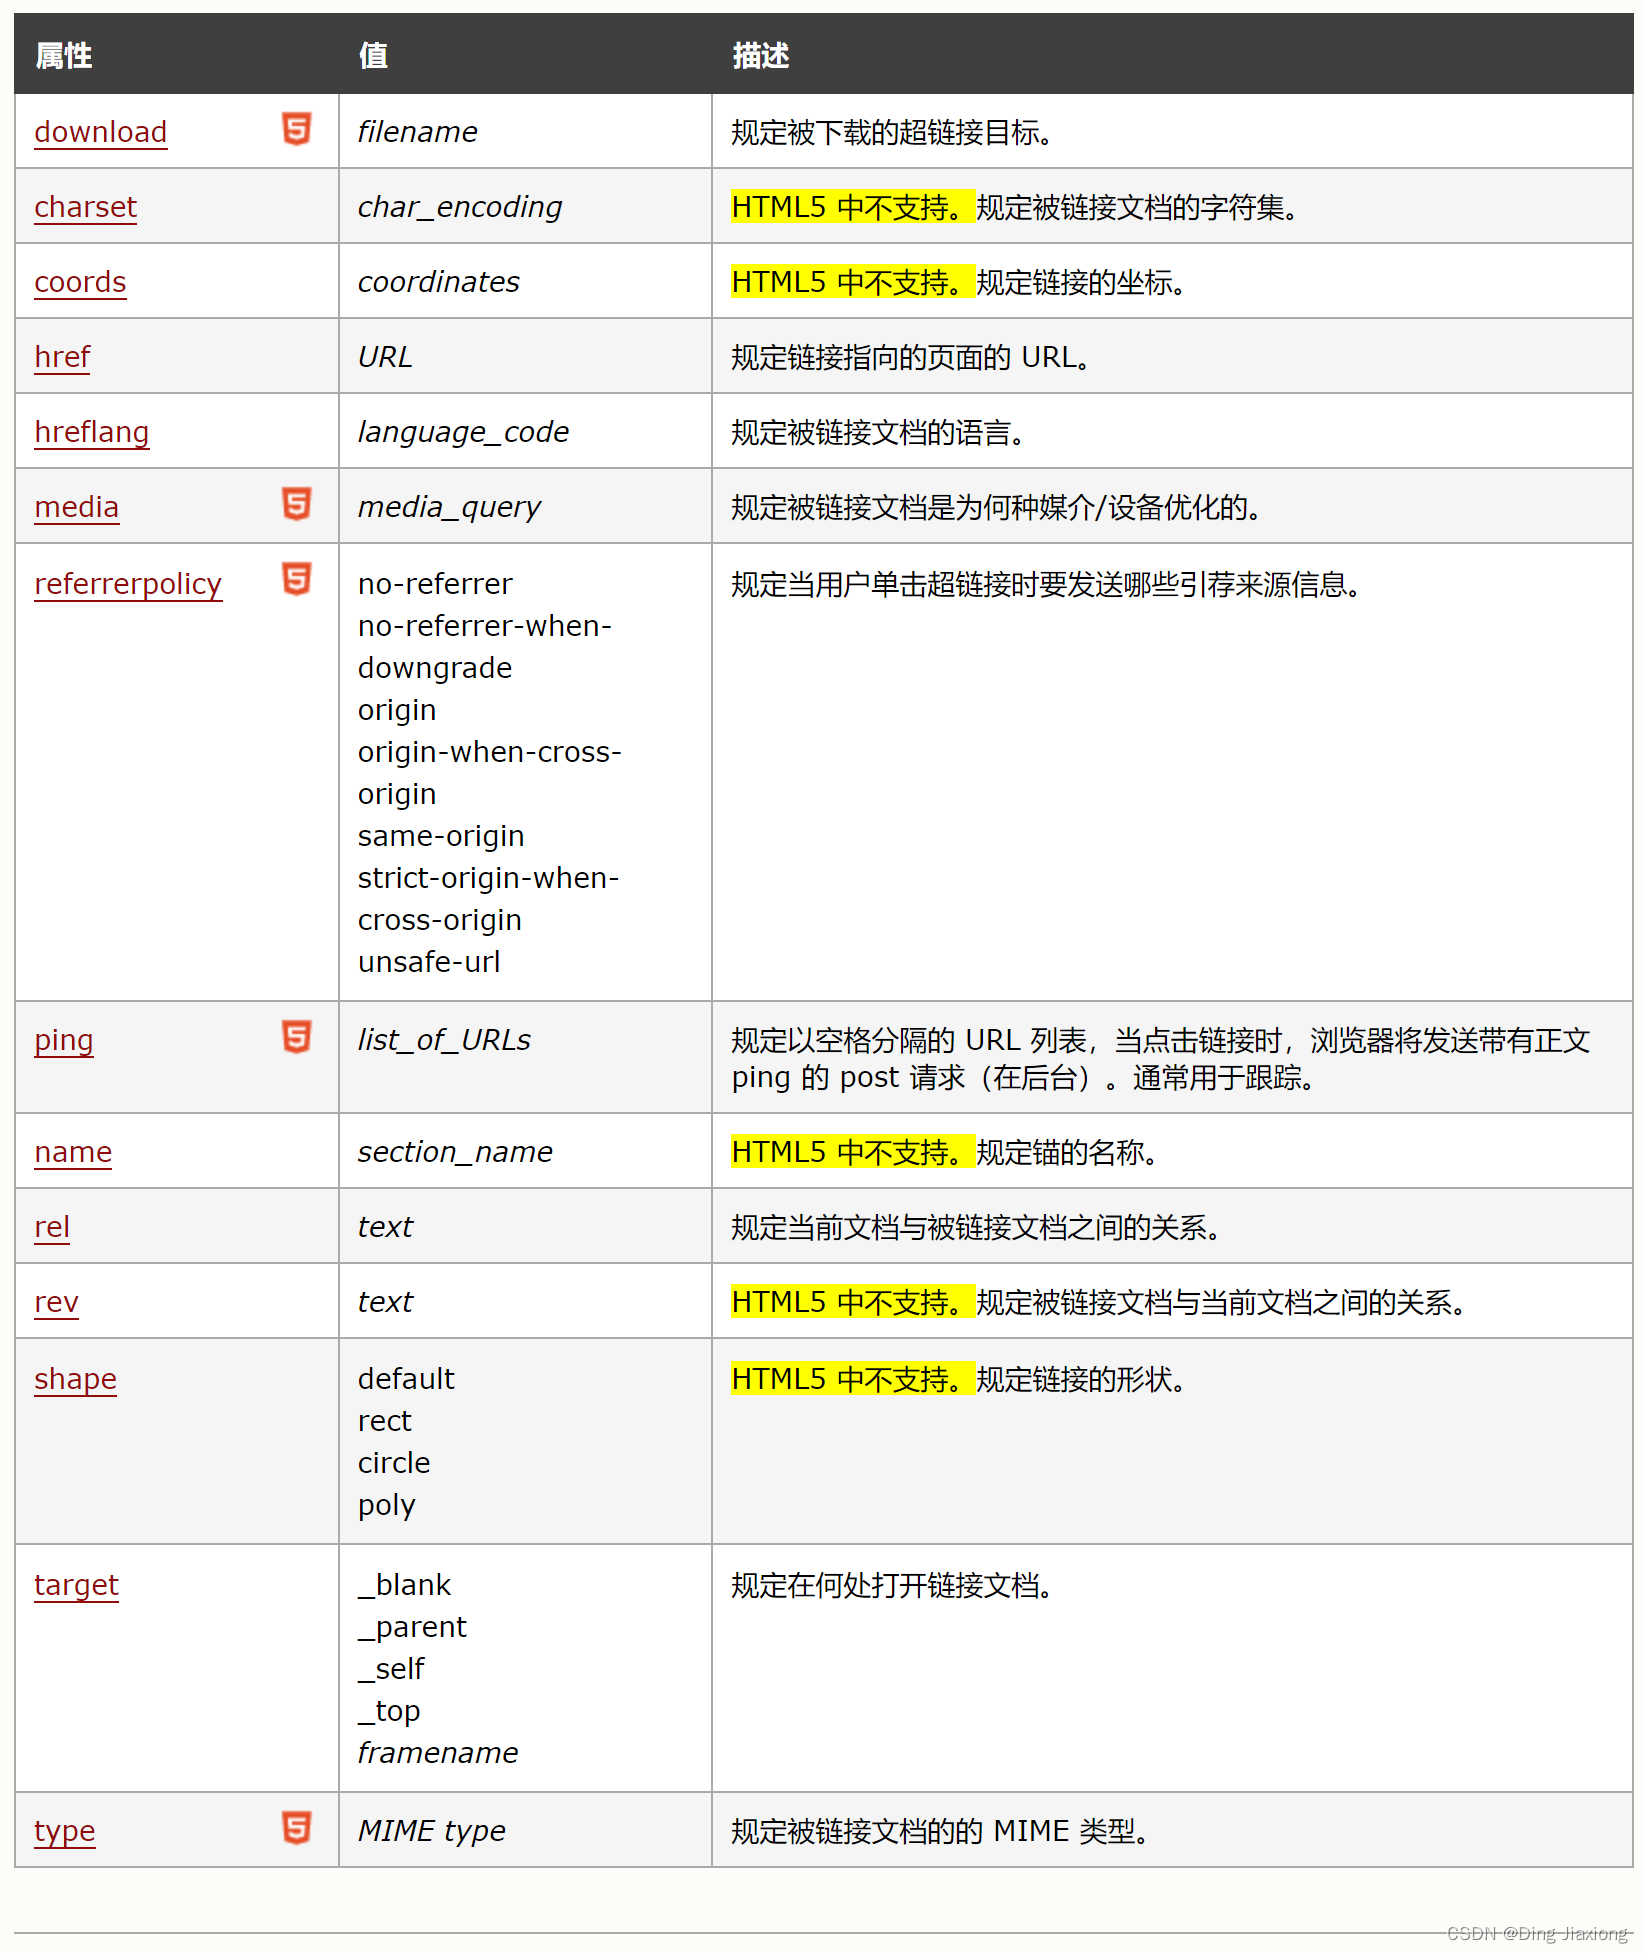The height and width of the screenshot is (1953, 1643).
Task: Select the char_encoding value text
Action: click(460, 207)
